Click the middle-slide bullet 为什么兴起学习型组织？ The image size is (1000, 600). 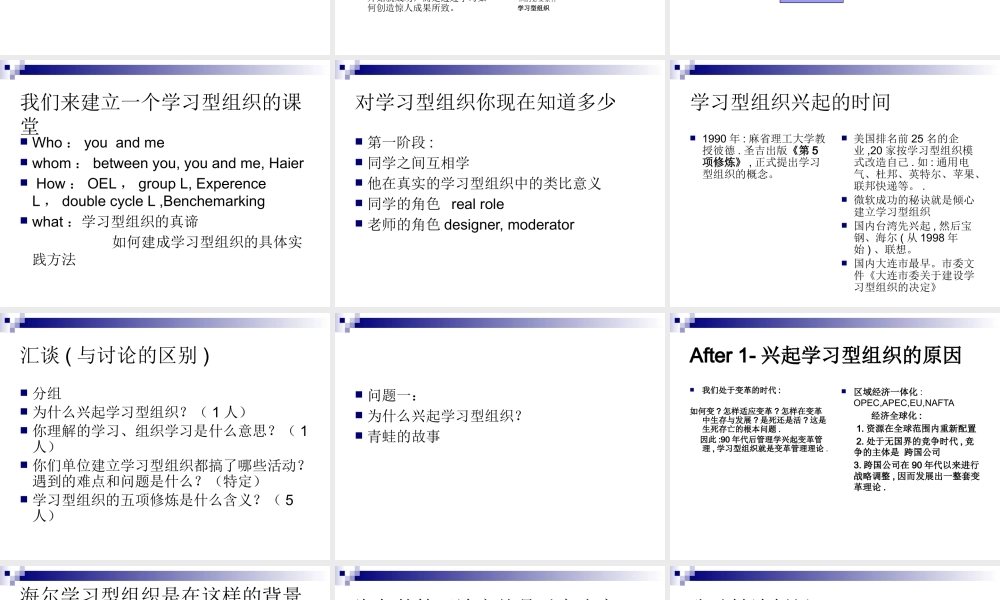pos(445,416)
